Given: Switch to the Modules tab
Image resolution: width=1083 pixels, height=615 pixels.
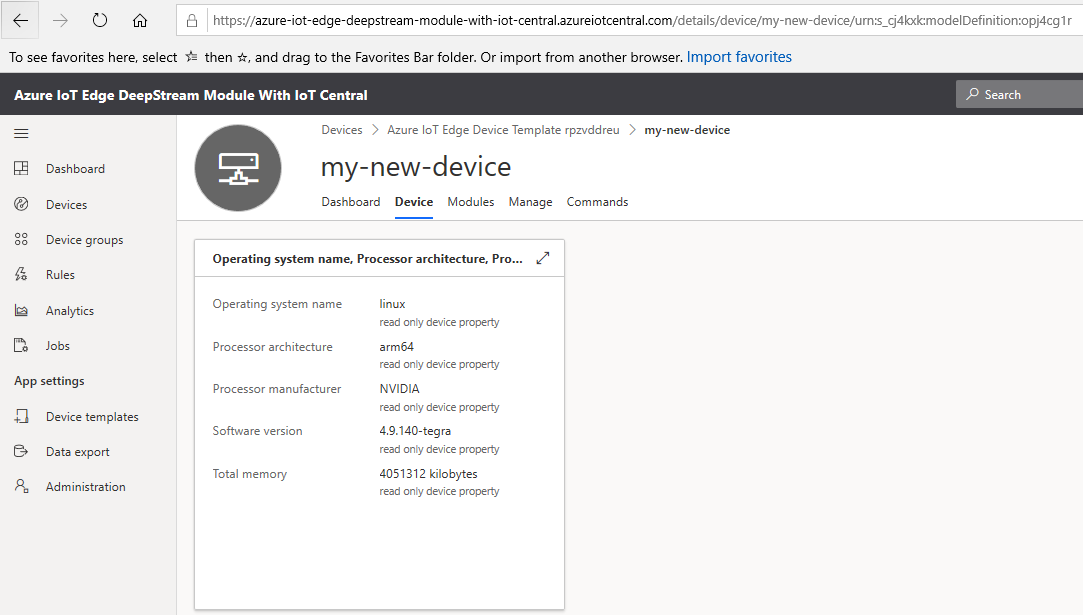Looking at the screenshot, I should point(470,202).
